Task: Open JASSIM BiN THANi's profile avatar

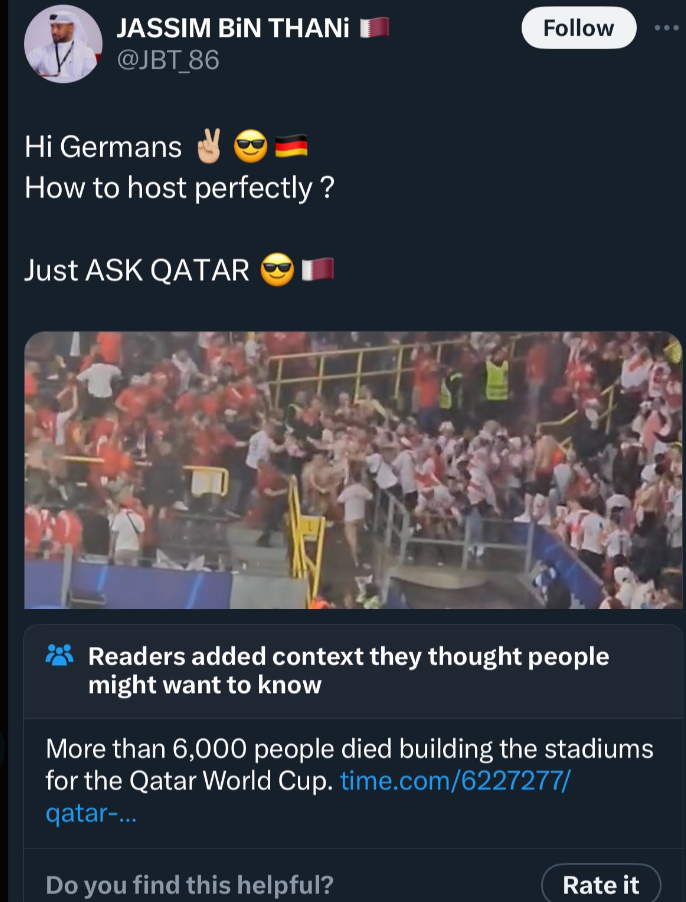Action: [x=62, y=44]
